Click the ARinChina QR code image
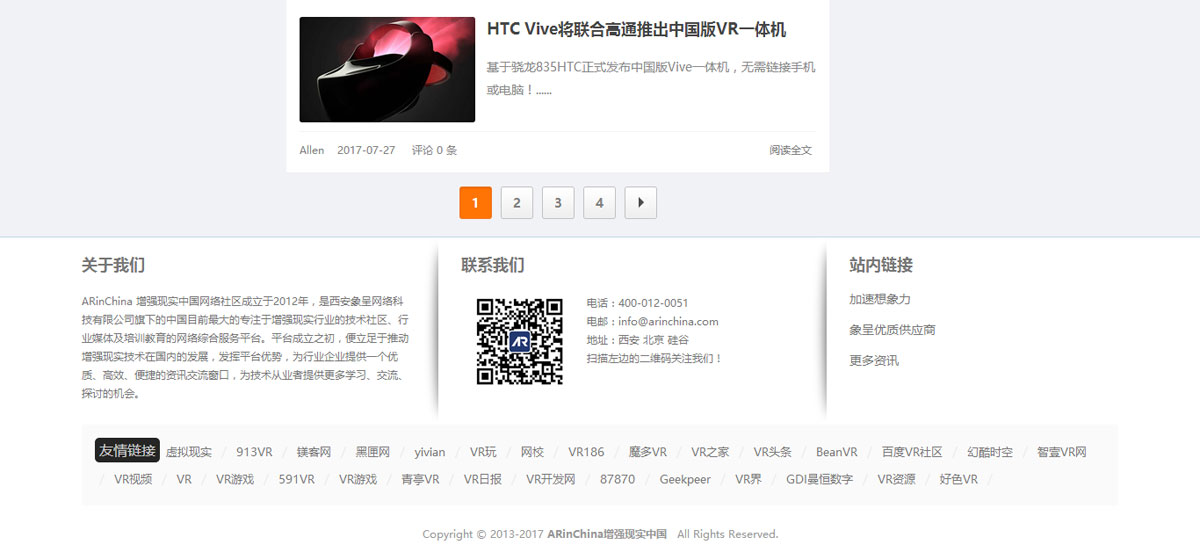This screenshot has height=552, width=1200. tap(520, 341)
